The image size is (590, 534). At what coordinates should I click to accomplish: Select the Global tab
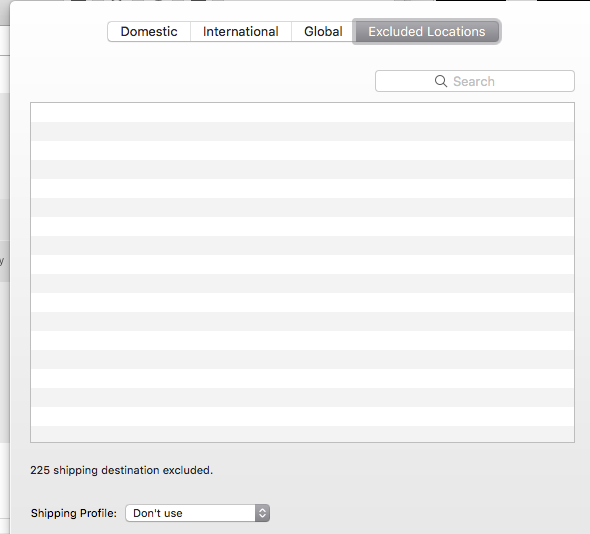pyautogui.click(x=323, y=32)
